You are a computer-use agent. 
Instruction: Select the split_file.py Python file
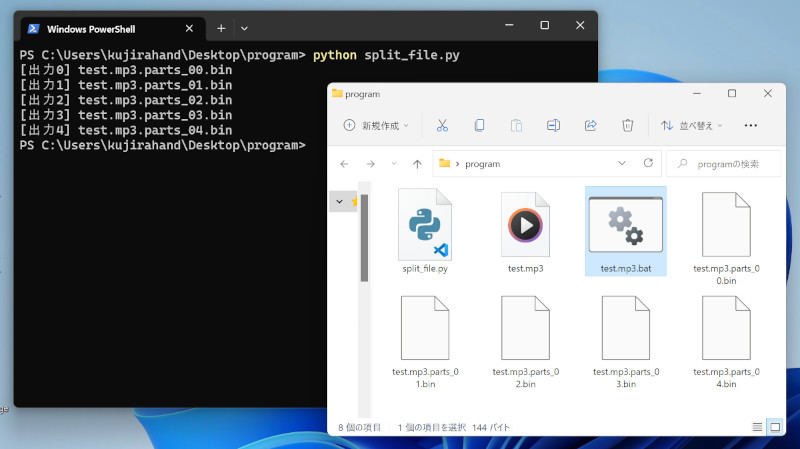click(x=425, y=231)
